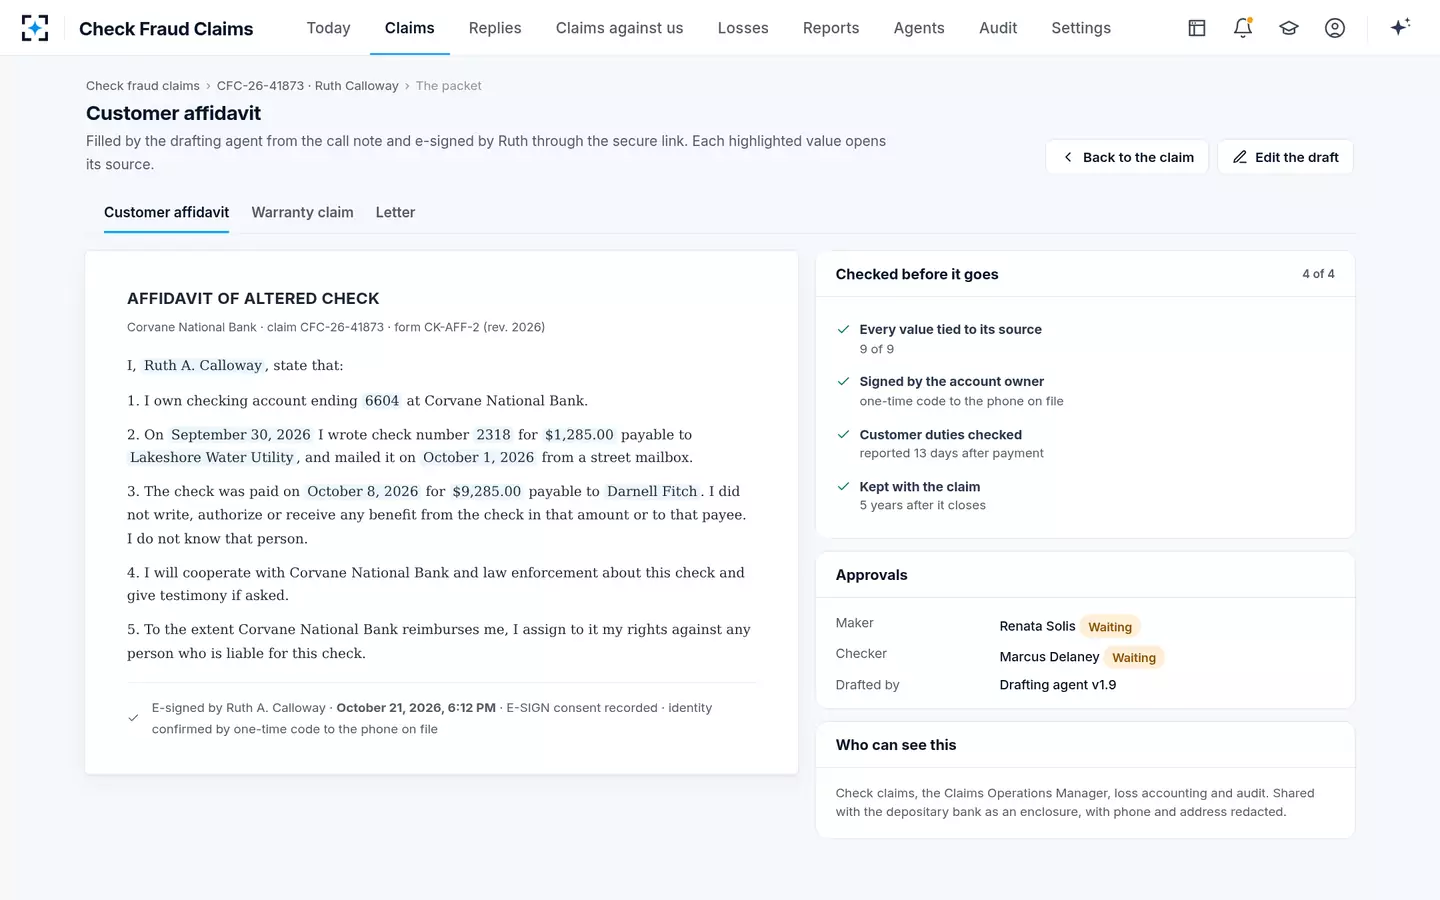Select the Customer affidavit tab

coord(166,212)
